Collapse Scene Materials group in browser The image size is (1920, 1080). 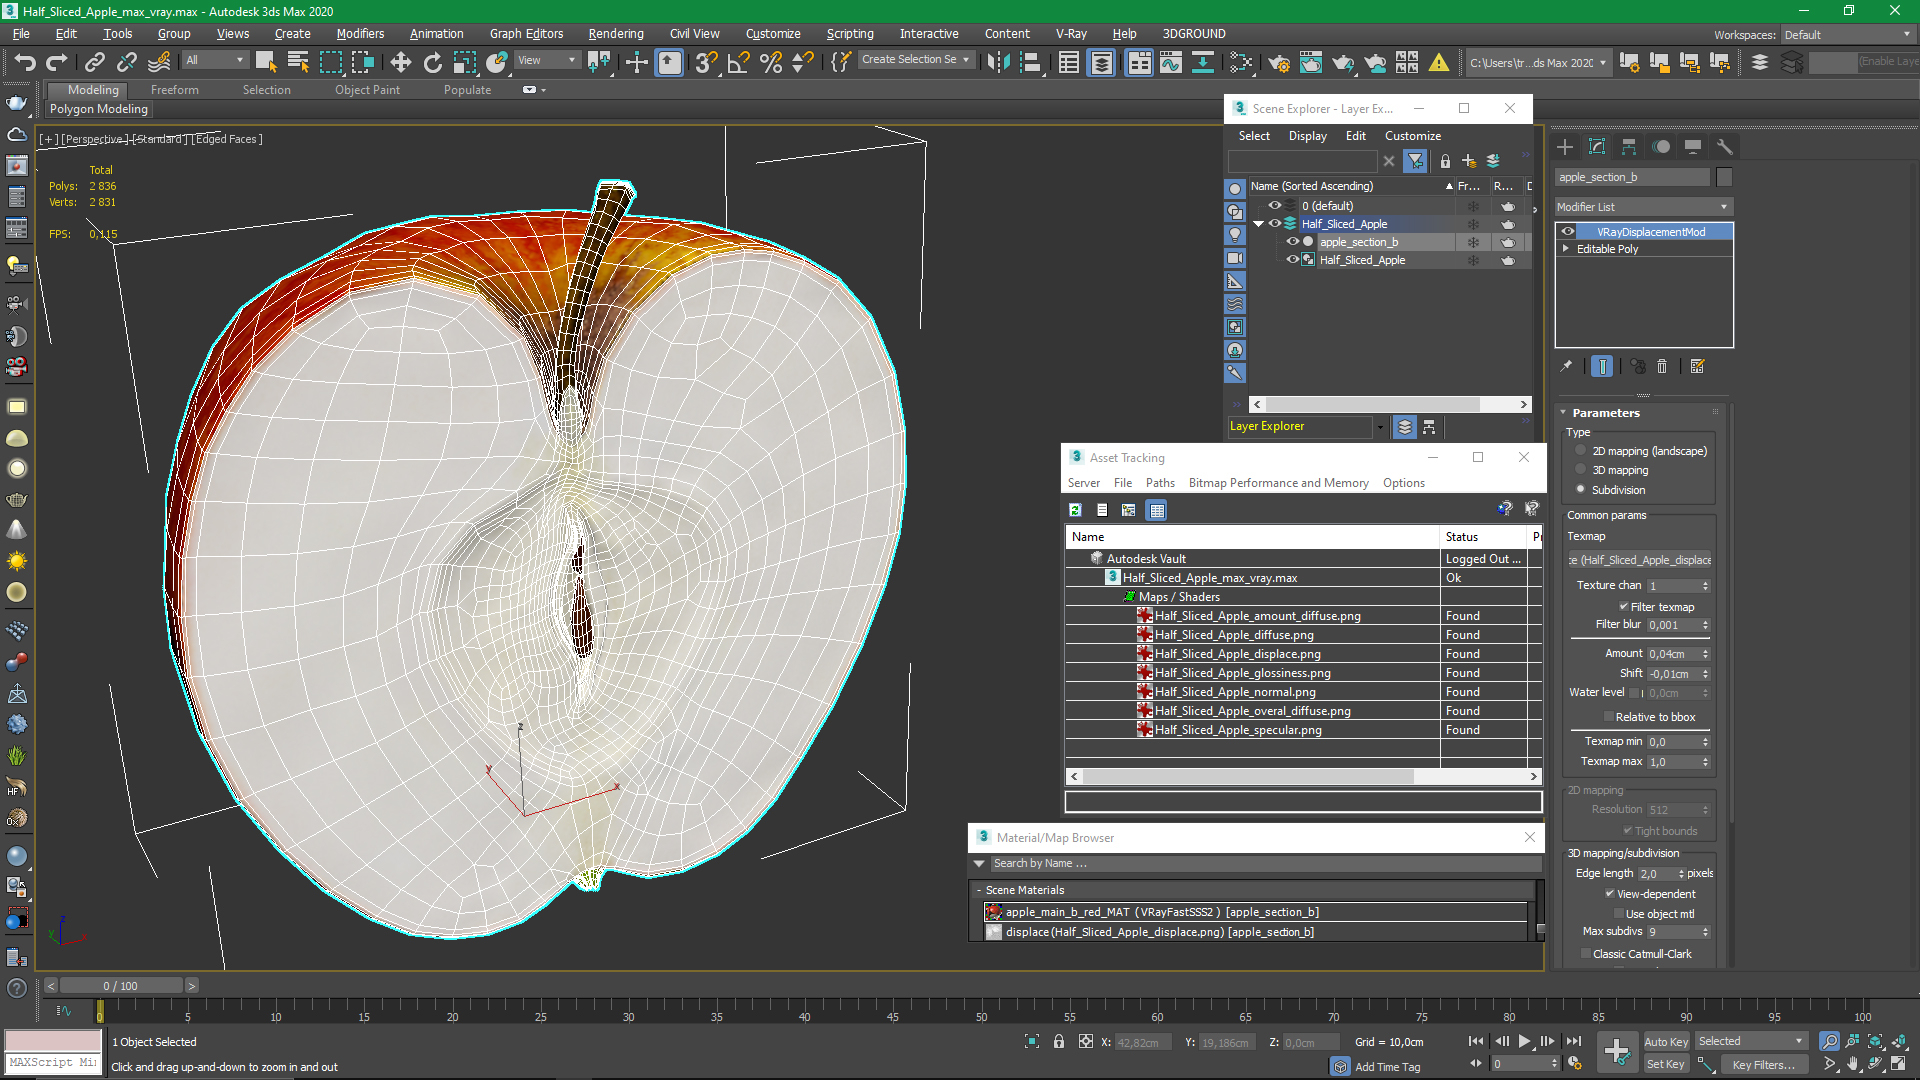pyautogui.click(x=979, y=890)
